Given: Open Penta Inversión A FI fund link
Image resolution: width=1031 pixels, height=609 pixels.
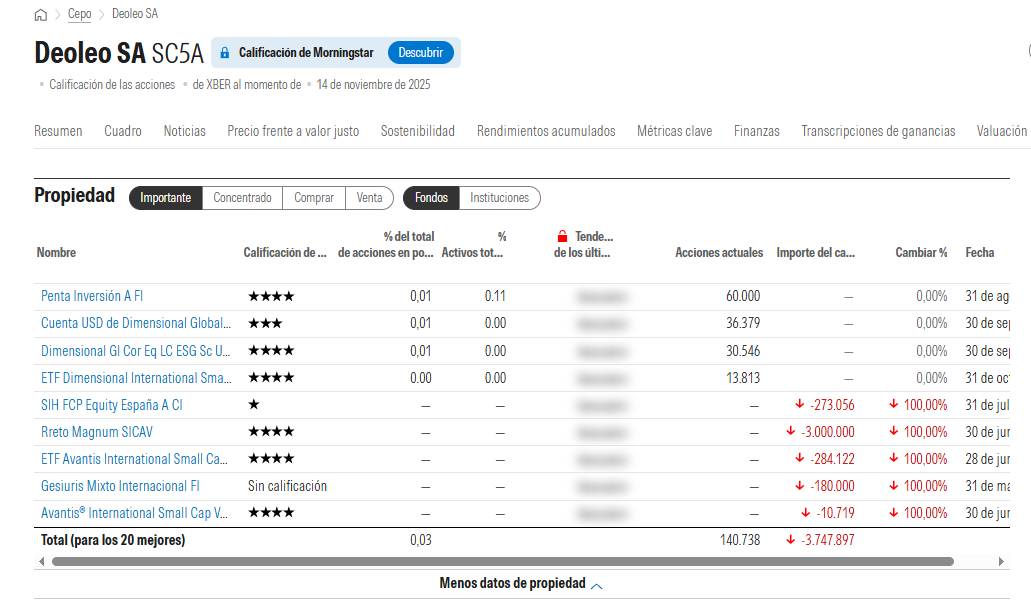Looking at the screenshot, I should pos(92,296).
